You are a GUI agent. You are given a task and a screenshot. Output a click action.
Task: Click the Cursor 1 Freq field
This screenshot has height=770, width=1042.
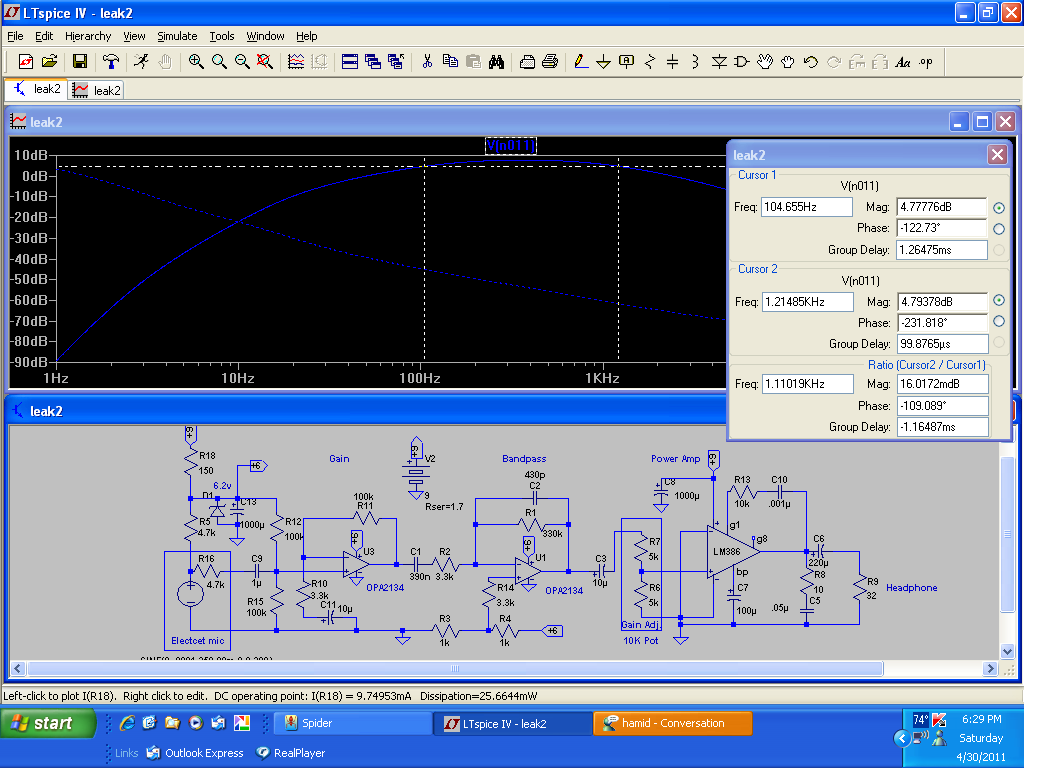[x=807, y=207]
